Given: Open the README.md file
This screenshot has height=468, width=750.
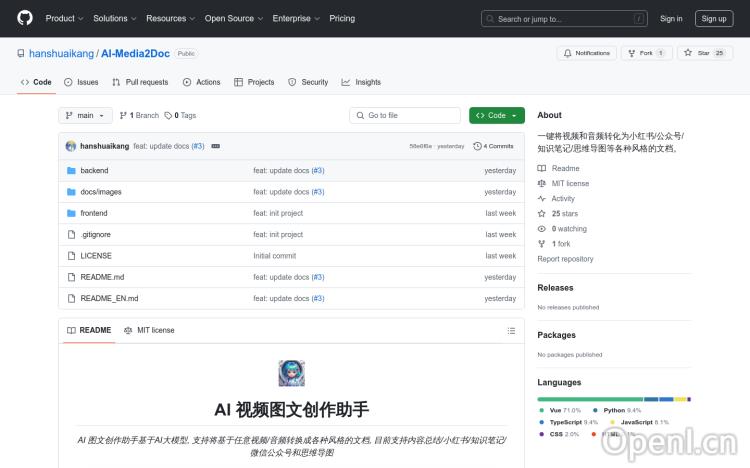Looking at the screenshot, I should [102, 277].
